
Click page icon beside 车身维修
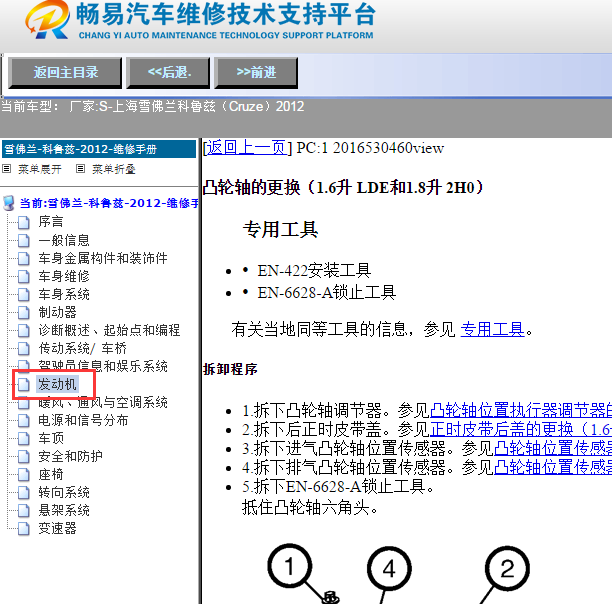click(x=24, y=277)
